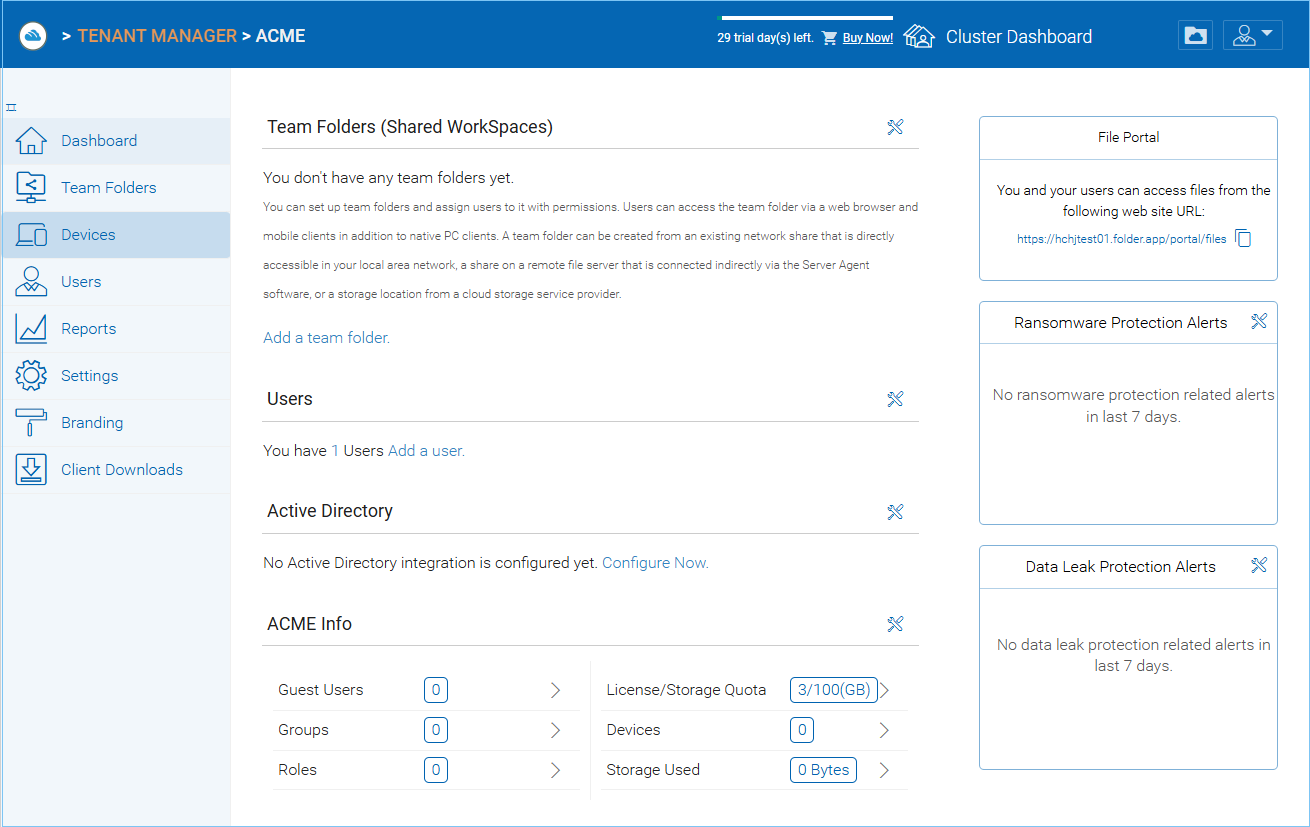Expand the Storage Used row chevron

click(884, 770)
